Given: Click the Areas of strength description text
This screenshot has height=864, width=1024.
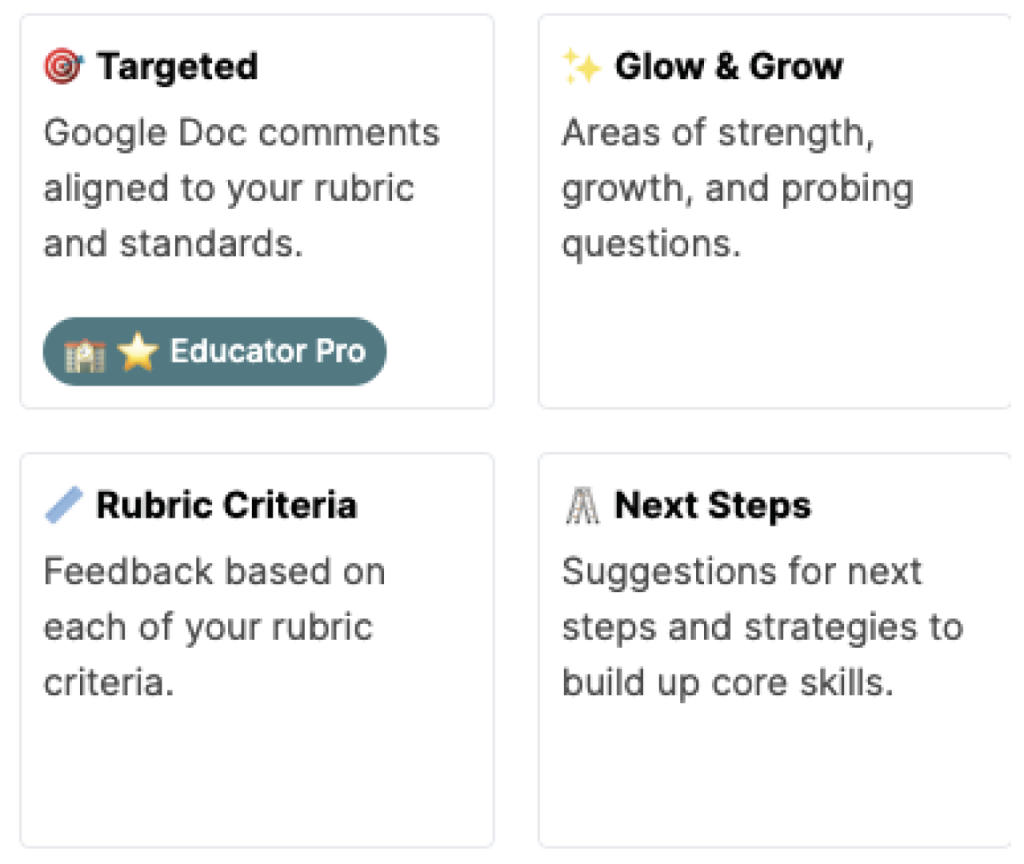Looking at the screenshot, I should (x=738, y=188).
